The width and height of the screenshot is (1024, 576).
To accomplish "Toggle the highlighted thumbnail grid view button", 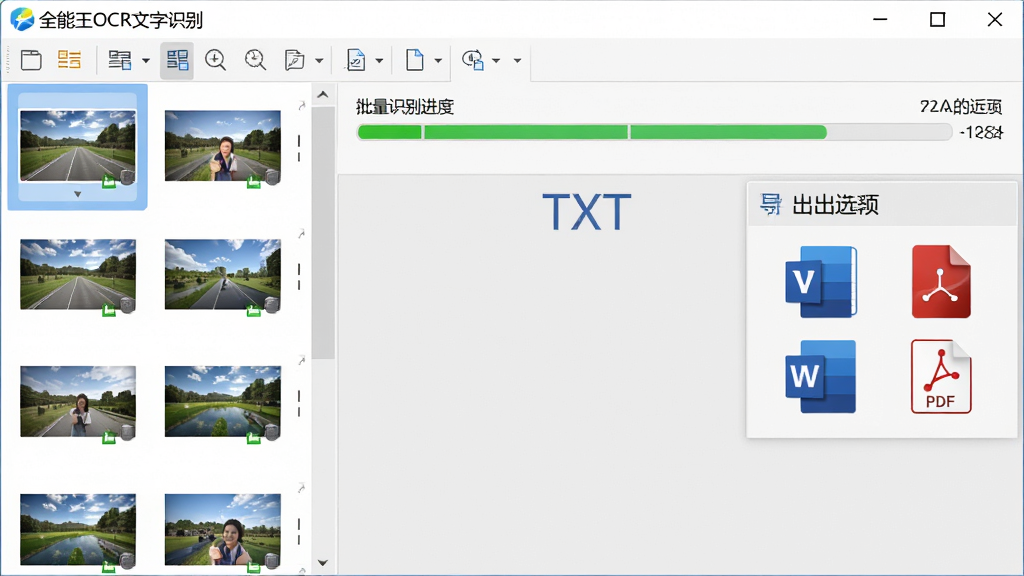I will pyautogui.click(x=177, y=60).
